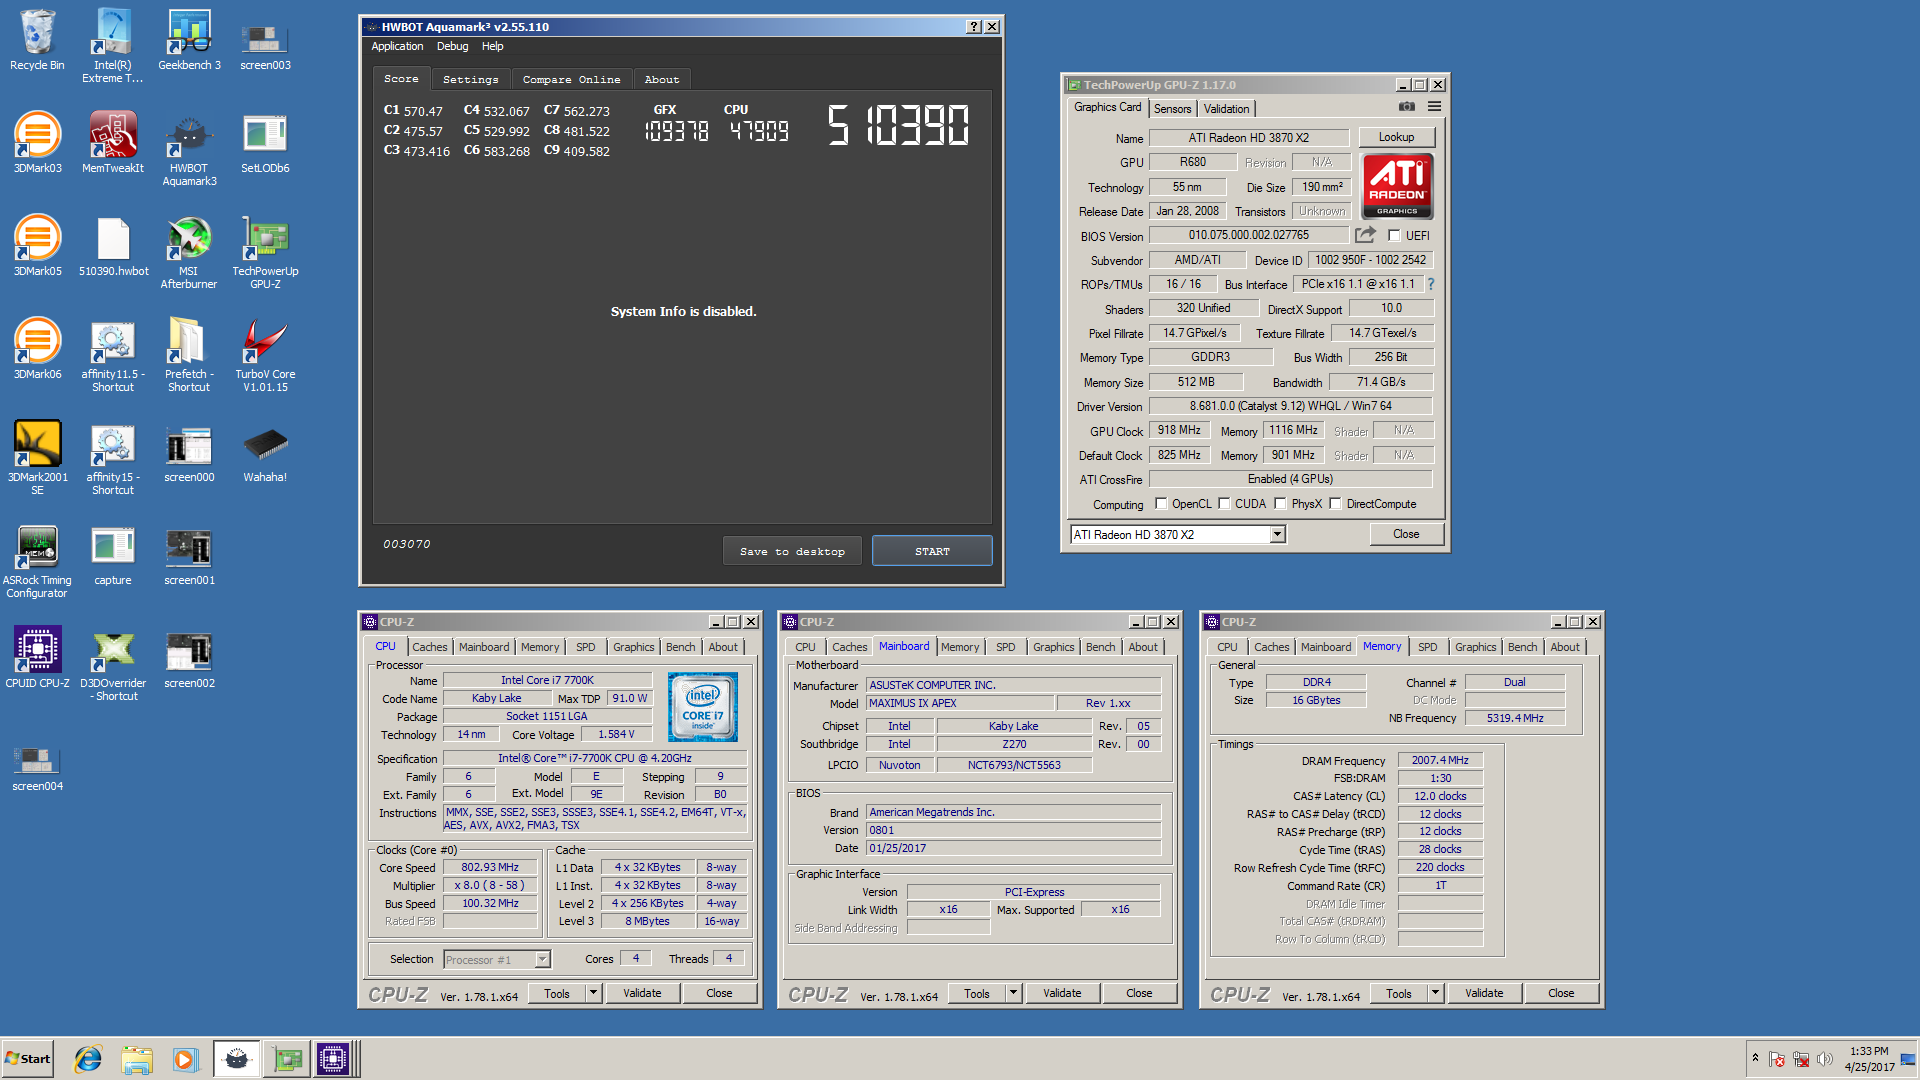Screen dimensions: 1920x1080
Task: Open D3DOverrider Shortcut icon
Action: coord(113,664)
